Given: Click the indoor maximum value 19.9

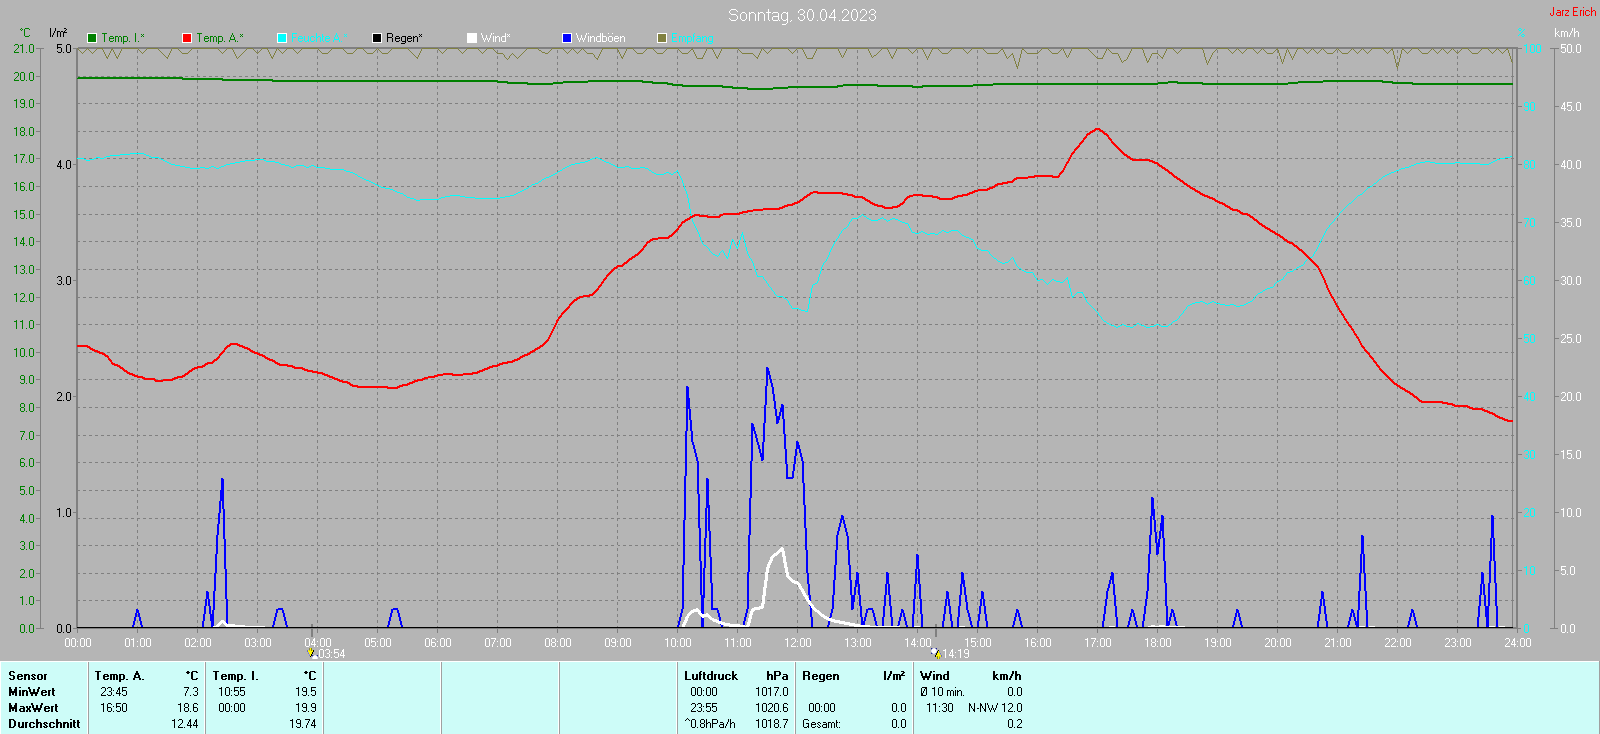Looking at the screenshot, I should (306, 708).
